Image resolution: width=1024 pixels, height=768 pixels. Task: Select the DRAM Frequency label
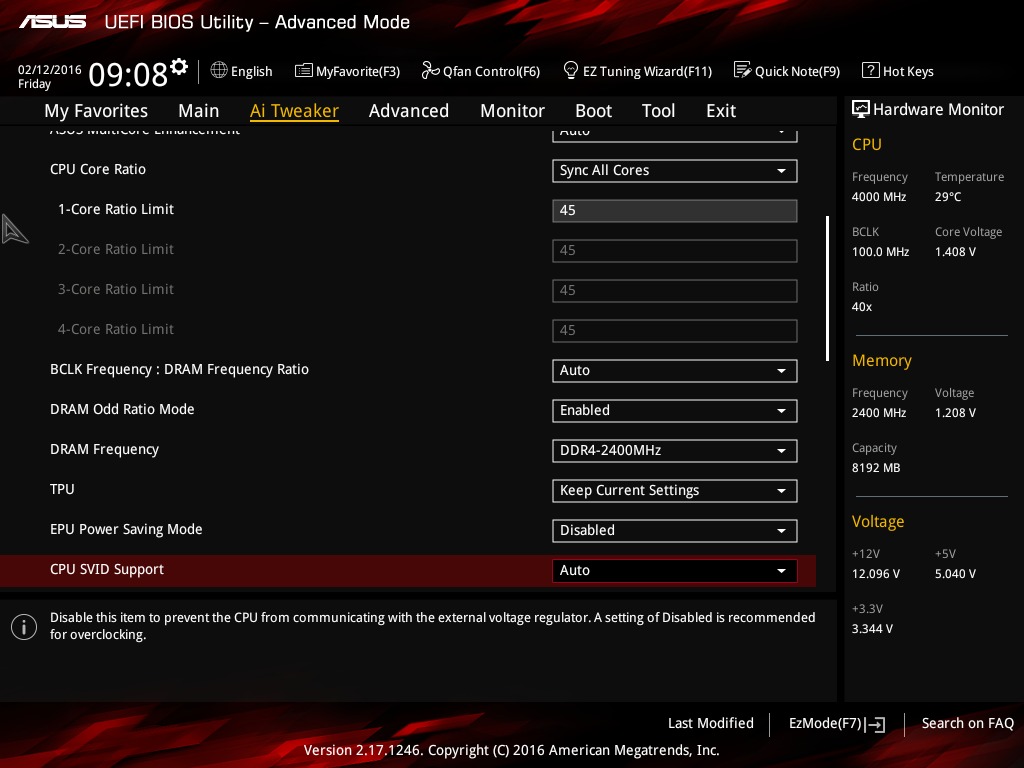coord(104,449)
